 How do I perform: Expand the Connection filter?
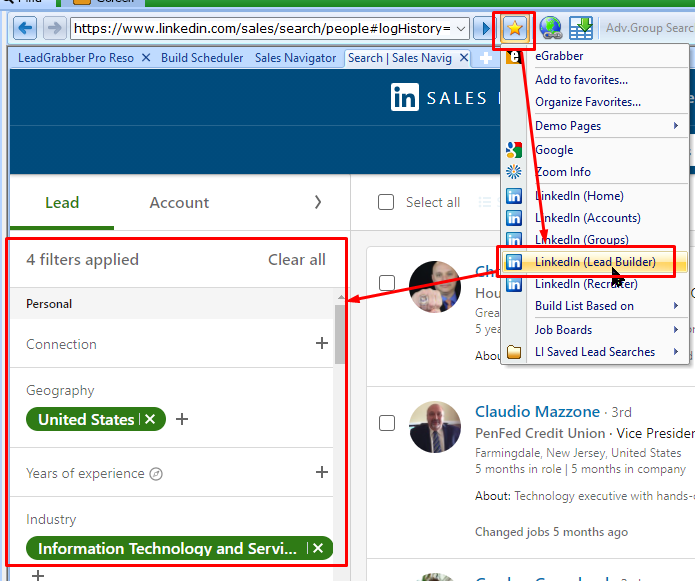coord(322,343)
